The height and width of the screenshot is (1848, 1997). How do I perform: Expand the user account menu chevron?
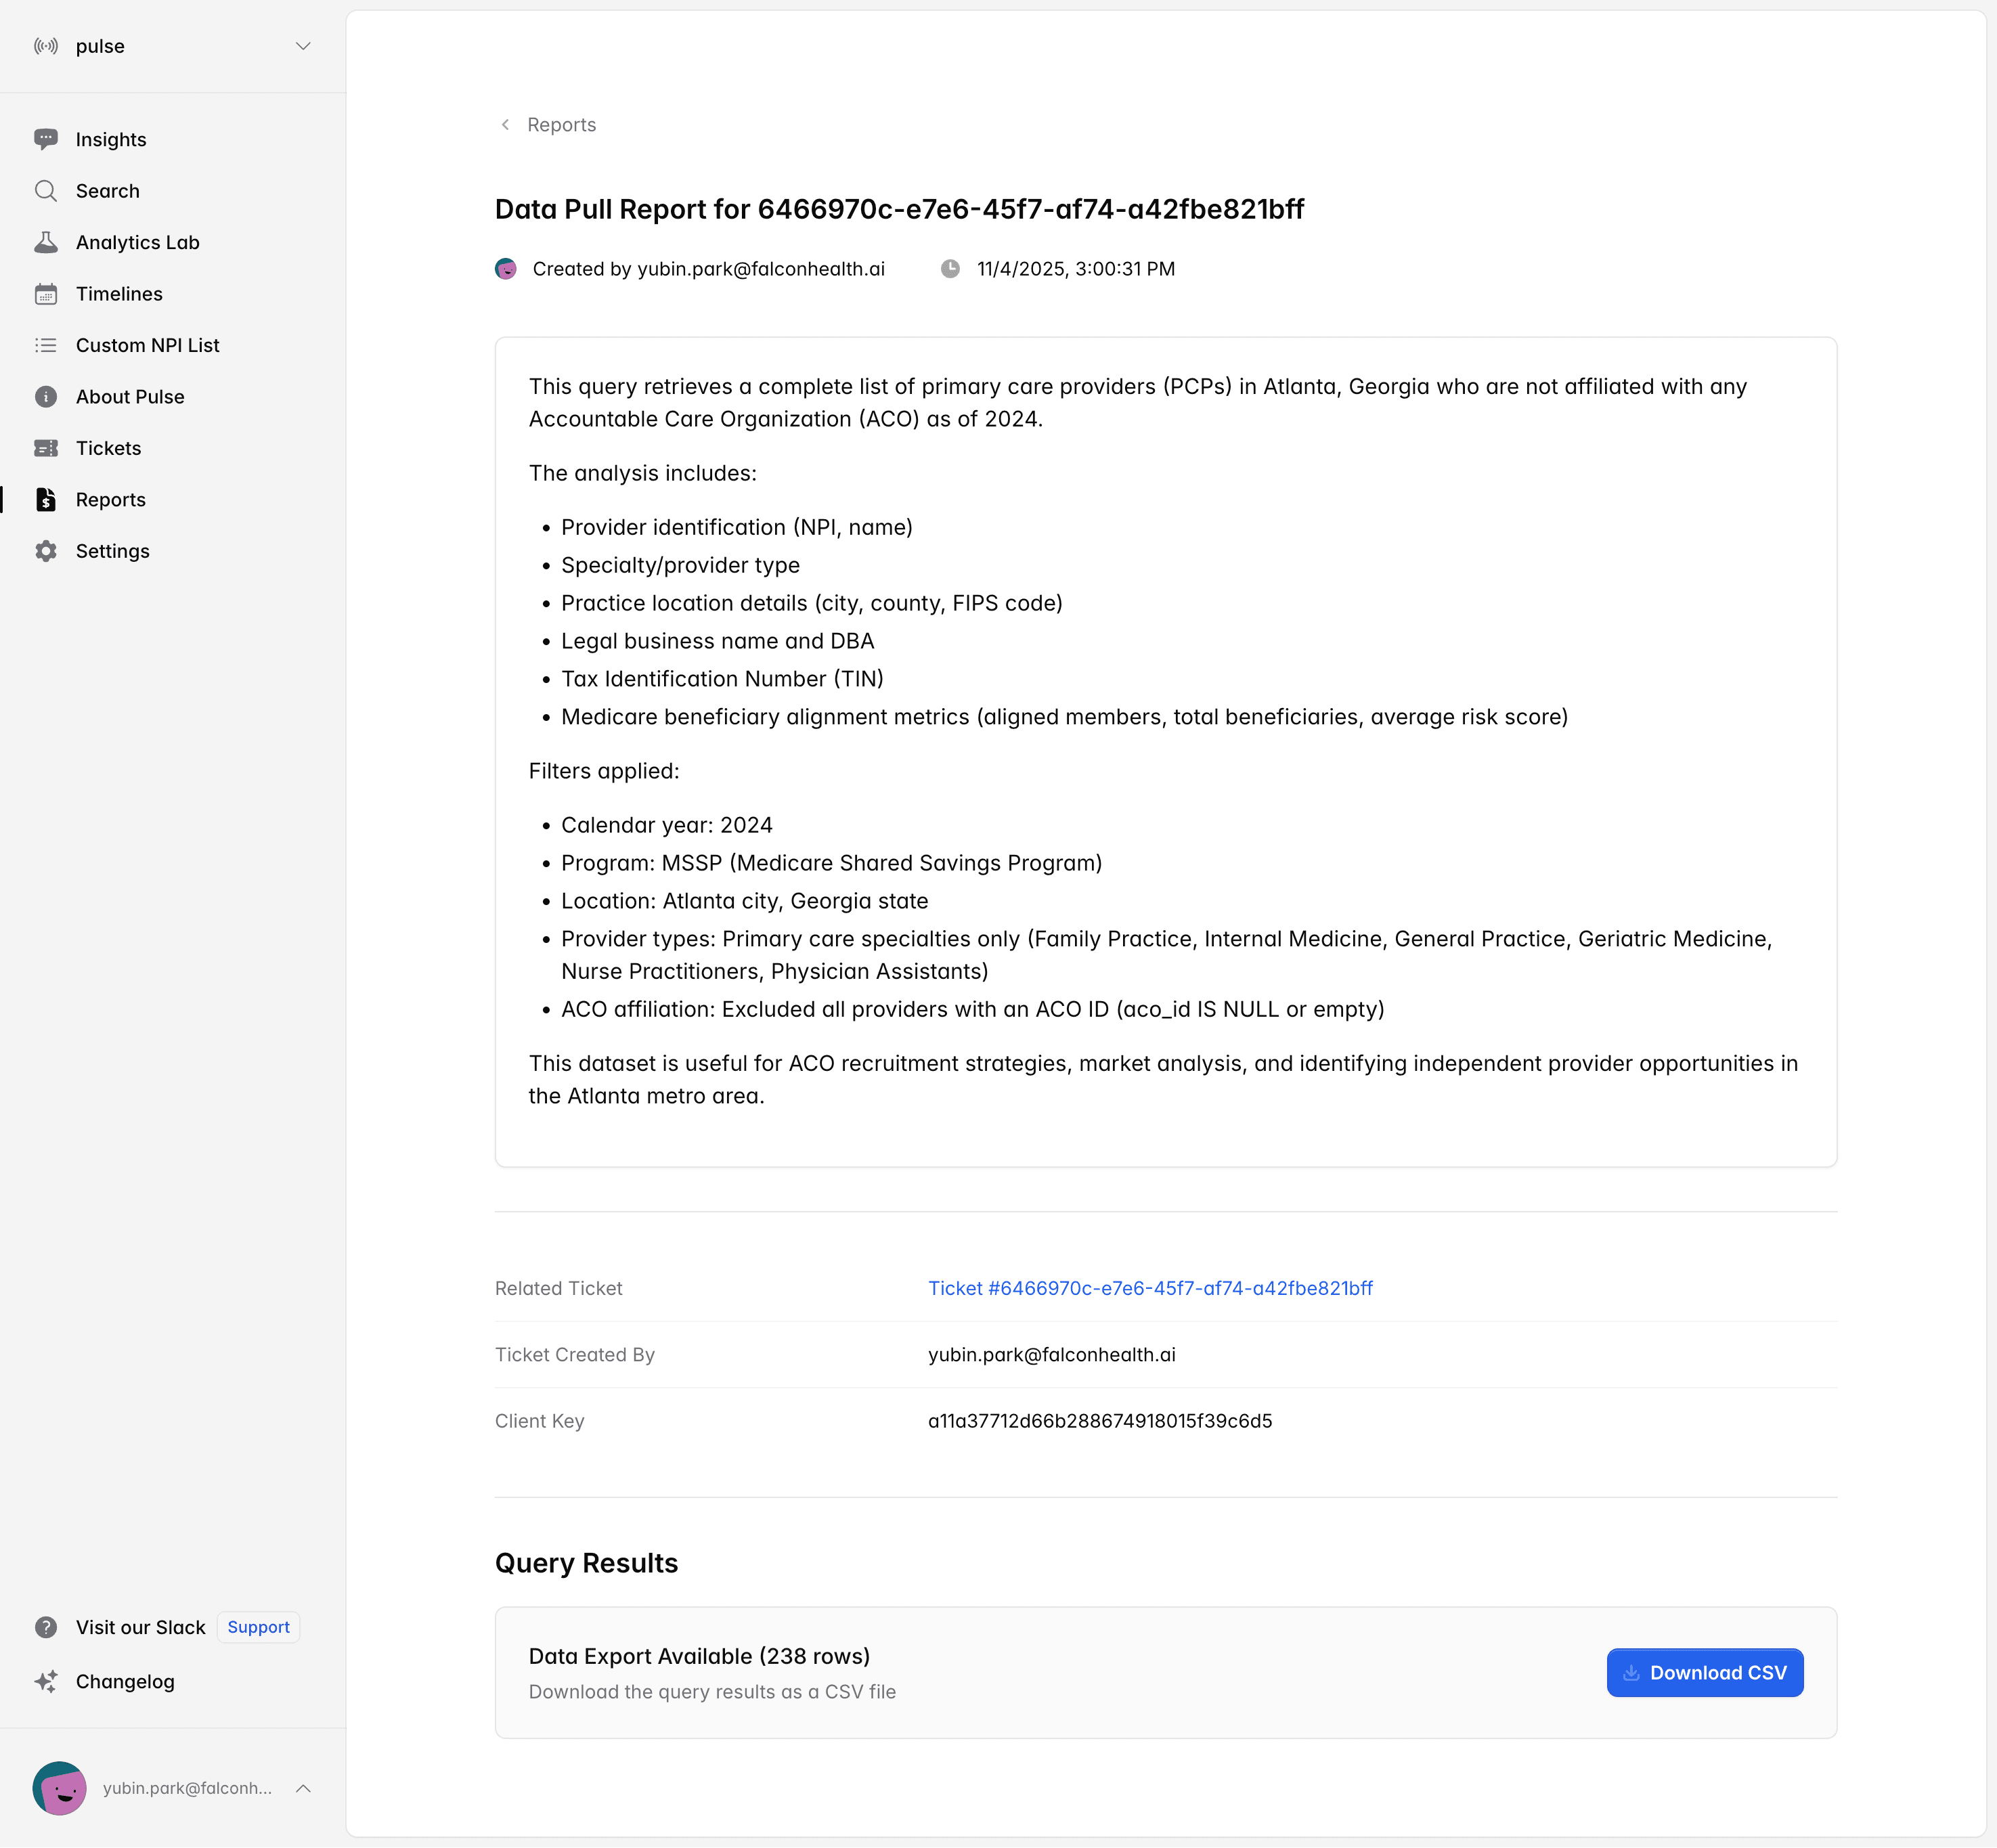(x=303, y=1788)
